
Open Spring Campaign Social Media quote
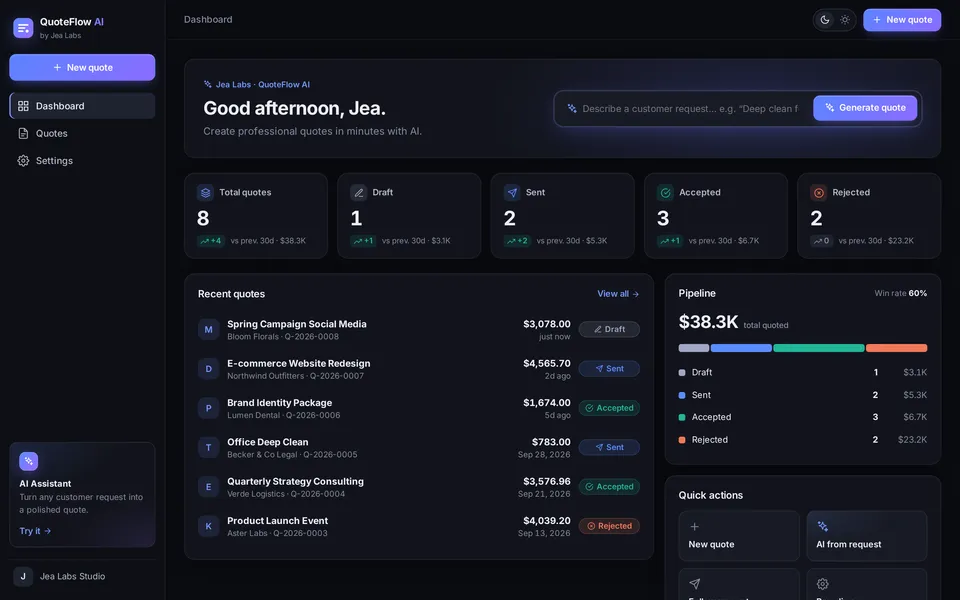419,329
